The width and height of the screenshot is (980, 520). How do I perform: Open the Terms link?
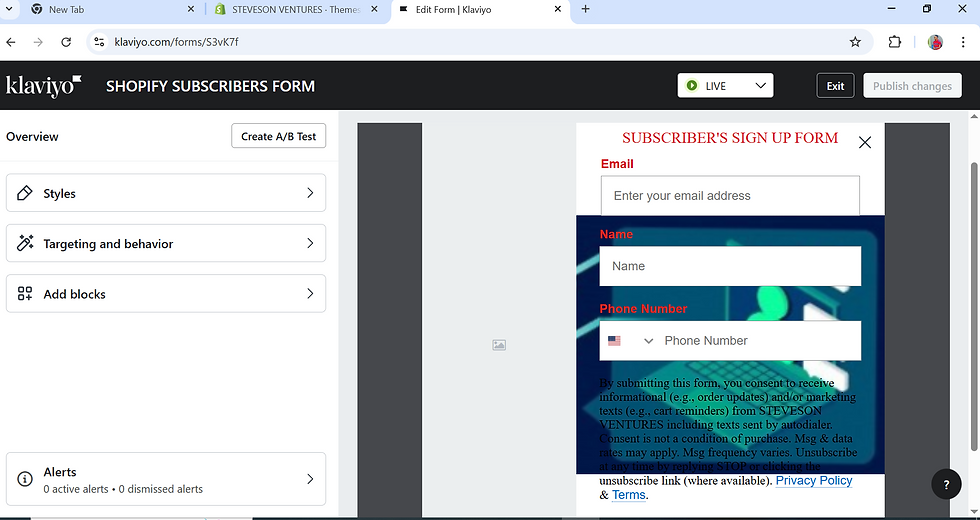[628, 495]
